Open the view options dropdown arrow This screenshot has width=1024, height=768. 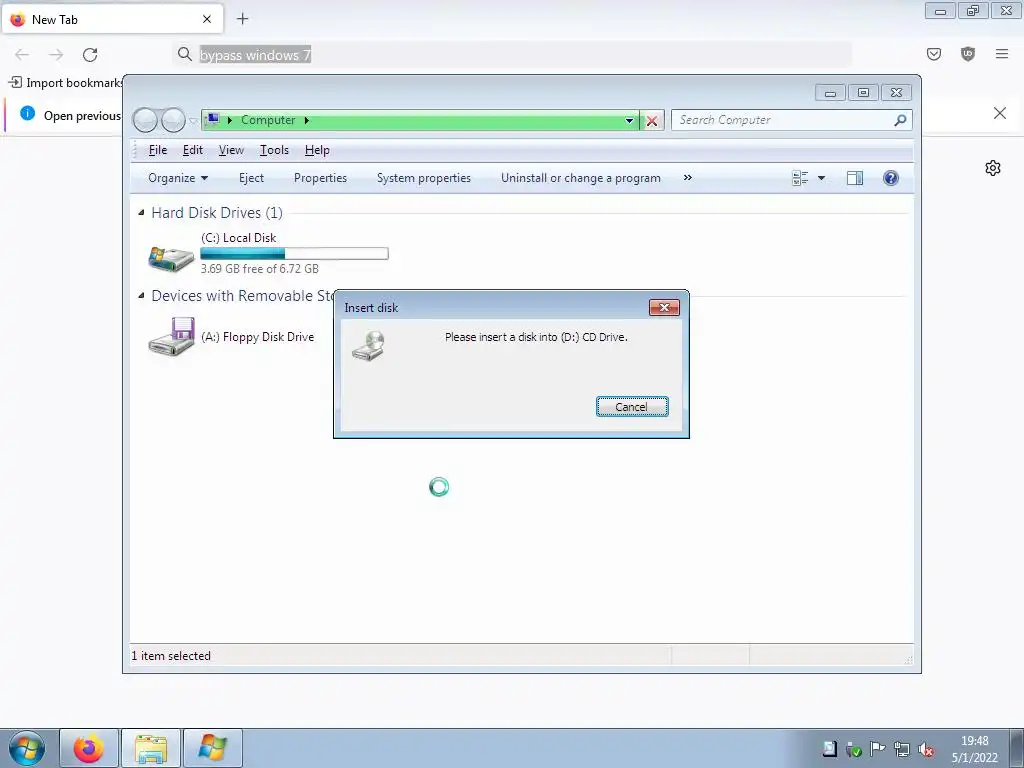point(822,178)
